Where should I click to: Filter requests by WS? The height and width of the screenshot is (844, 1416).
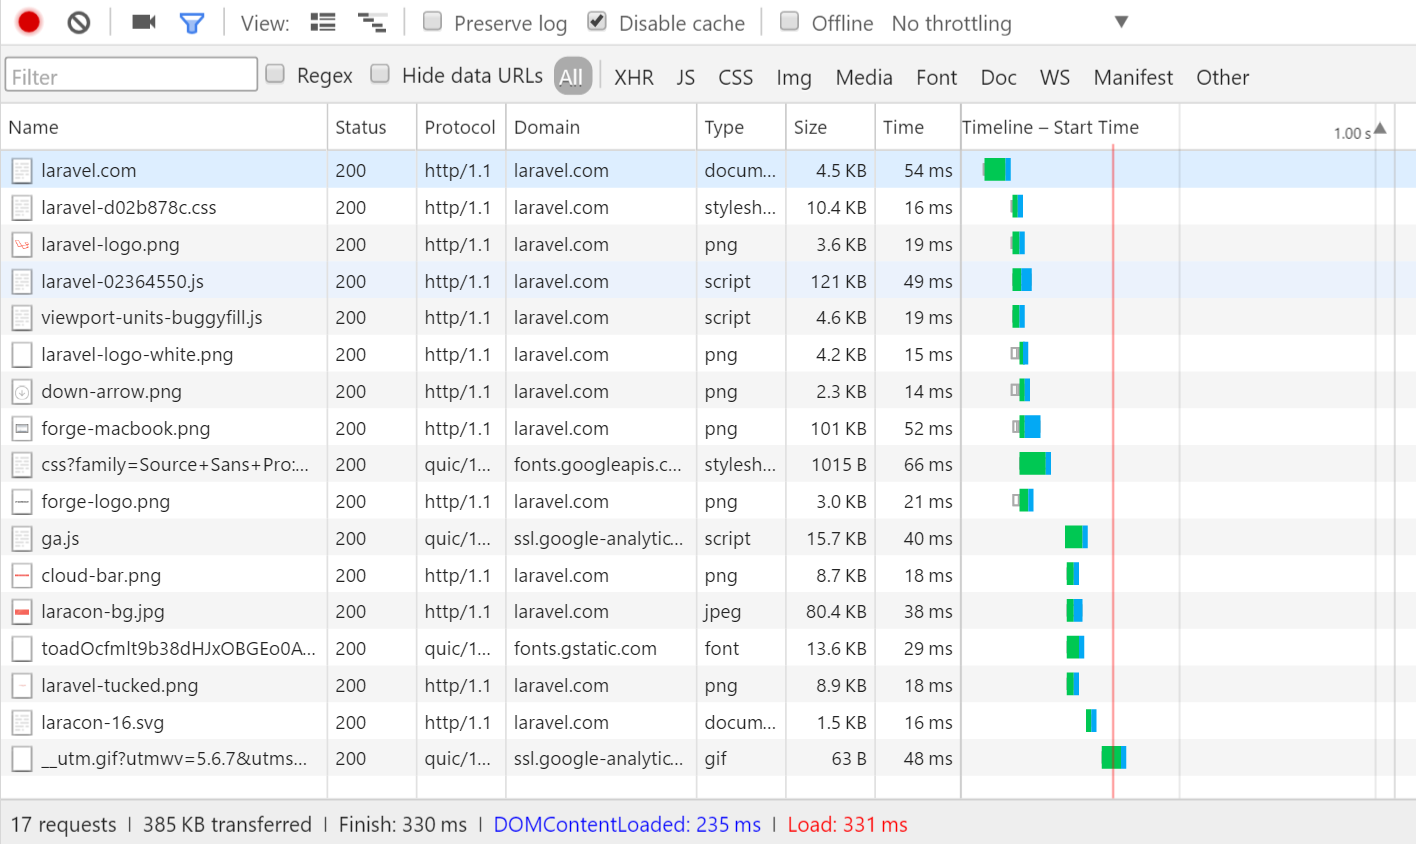pos(1055,78)
